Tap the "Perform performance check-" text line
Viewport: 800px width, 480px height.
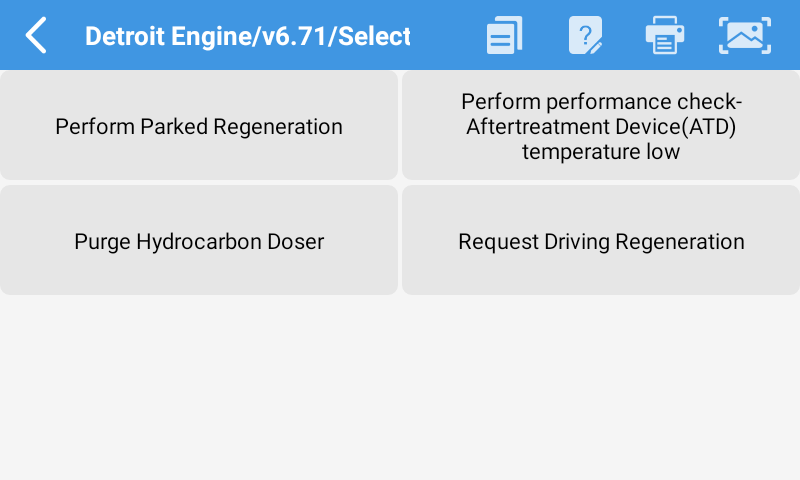(601, 102)
